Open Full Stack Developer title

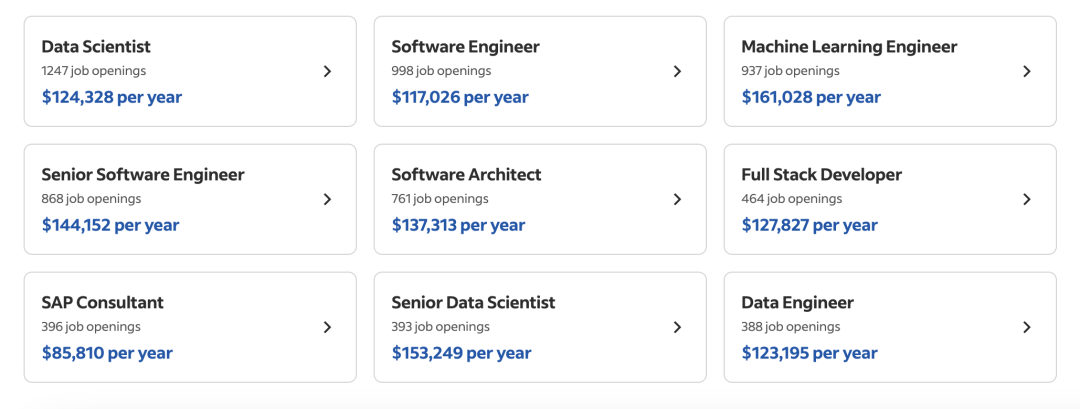click(x=821, y=175)
